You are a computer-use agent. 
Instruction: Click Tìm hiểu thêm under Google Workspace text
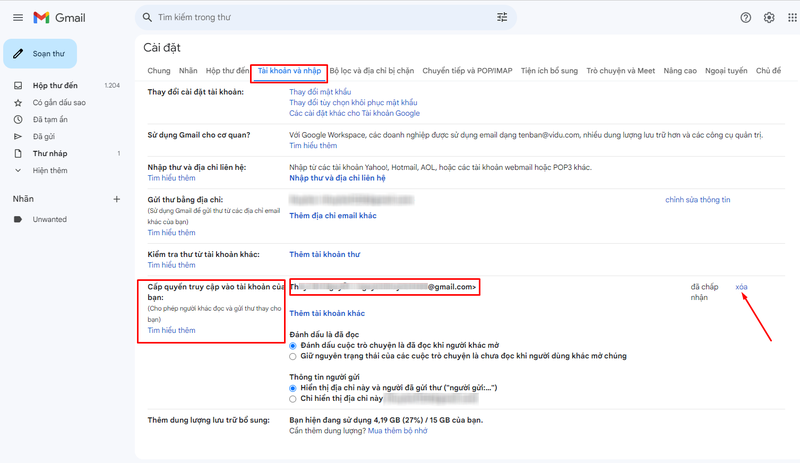click(313, 145)
